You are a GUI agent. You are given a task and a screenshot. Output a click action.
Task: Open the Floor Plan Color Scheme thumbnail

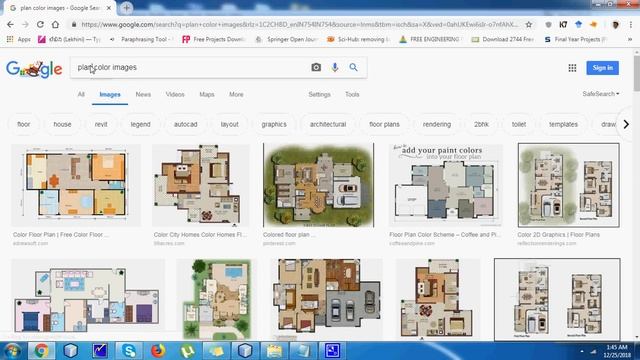pyautogui.click(x=446, y=185)
